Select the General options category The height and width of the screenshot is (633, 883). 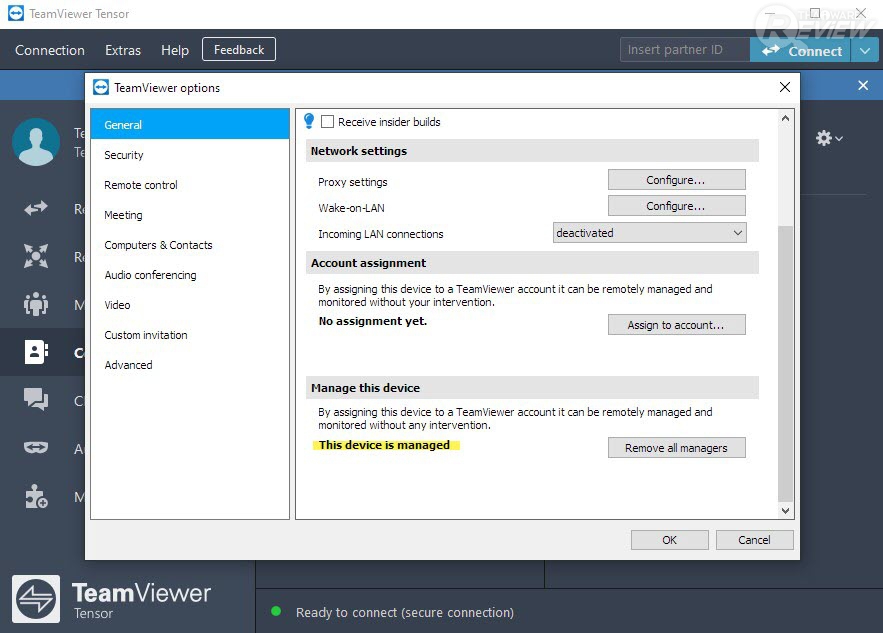pos(190,124)
